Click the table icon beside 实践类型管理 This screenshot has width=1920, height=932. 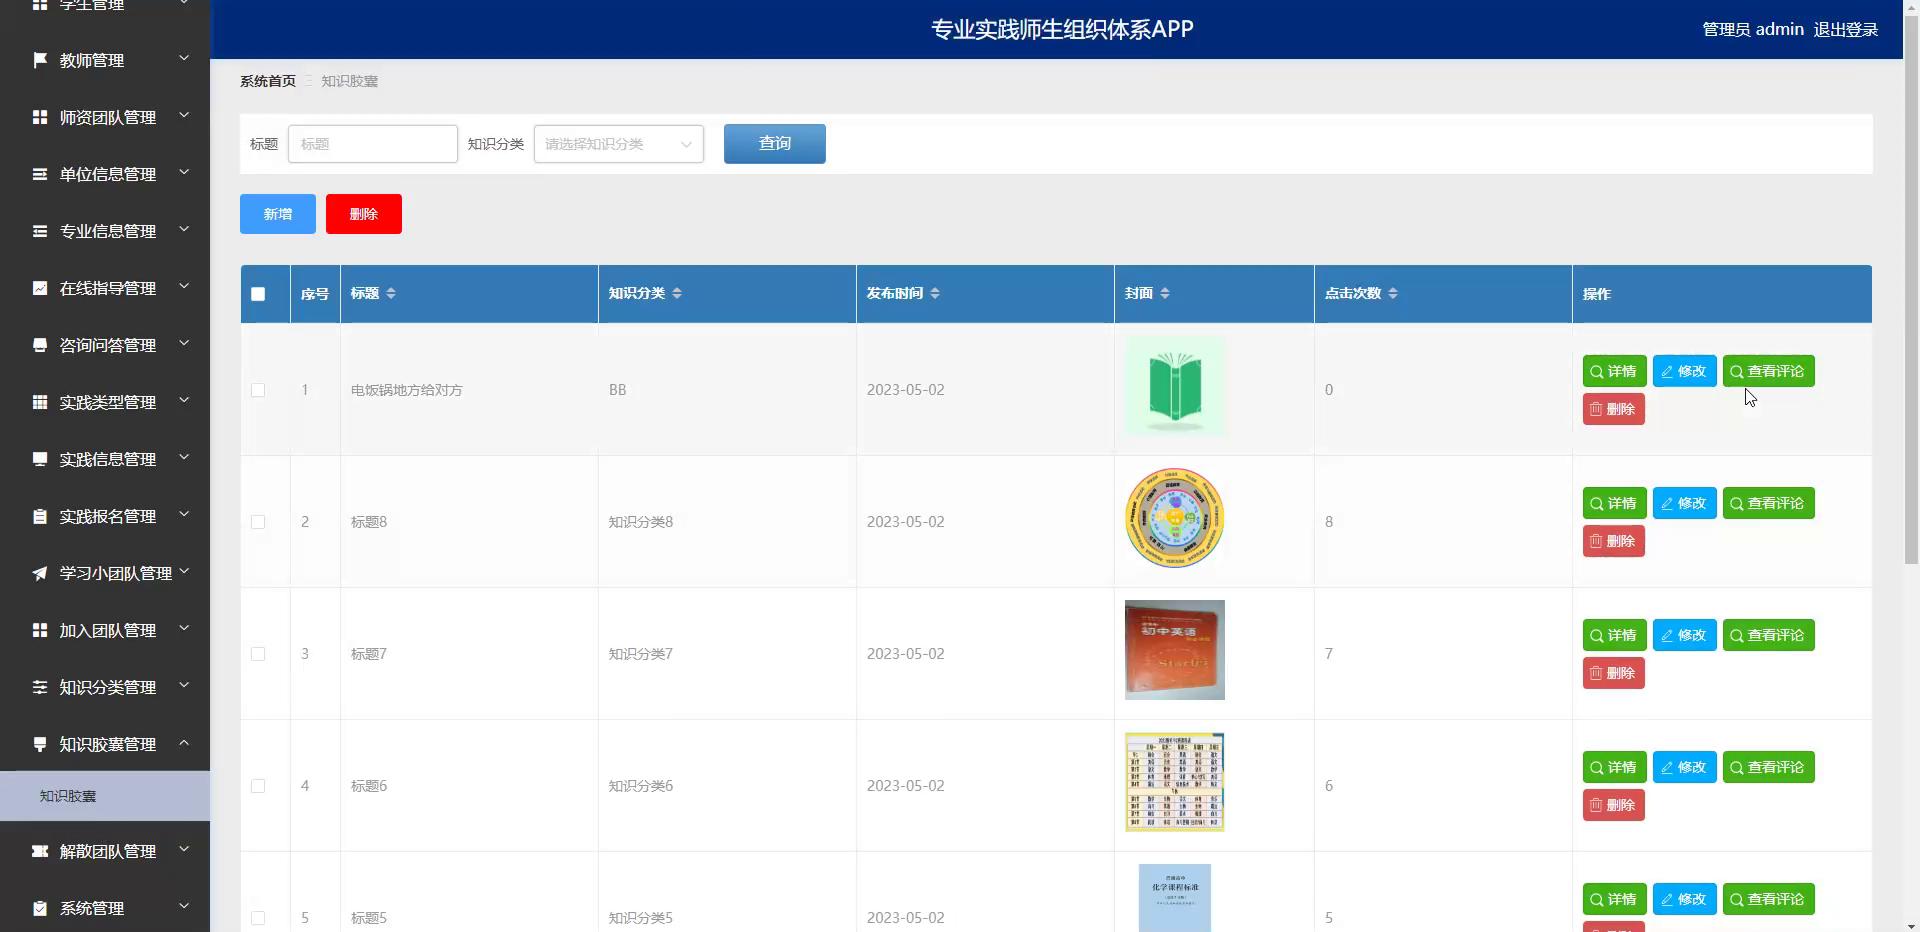pyautogui.click(x=40, y=402)
